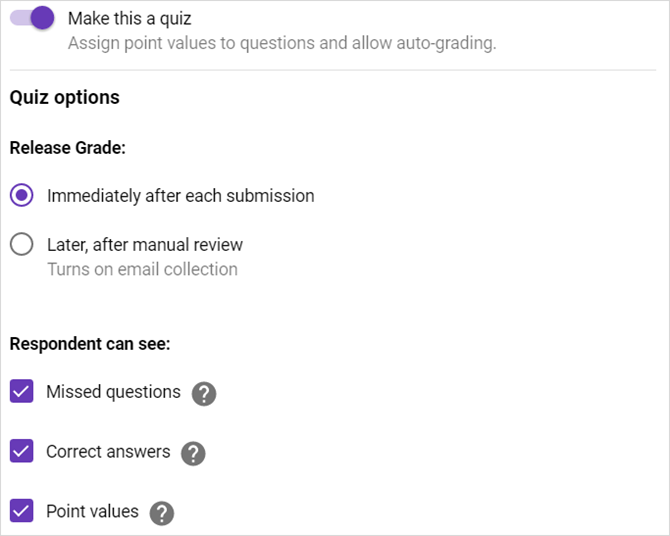Uncheck the Correct answers checkbox
Viewport: 670px width, 536px height.
22,452
